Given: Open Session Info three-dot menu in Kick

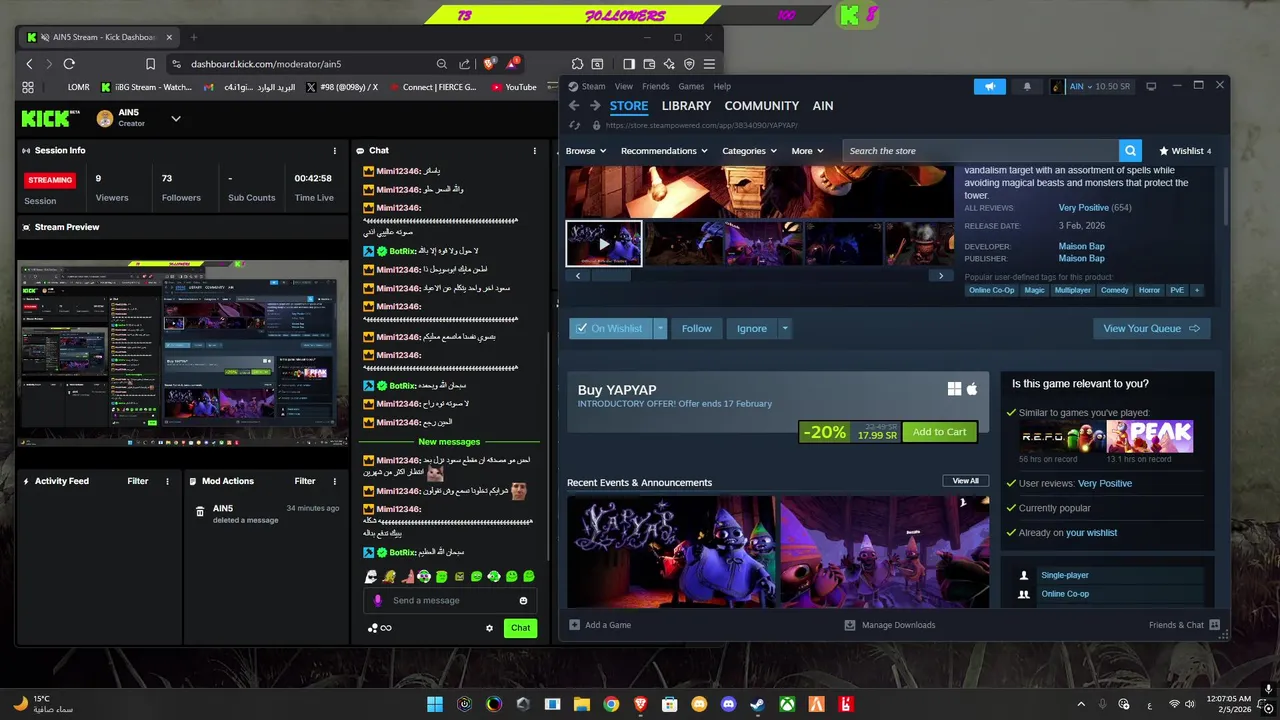Looking at the screenshot, I should click(x=335, y=151).
